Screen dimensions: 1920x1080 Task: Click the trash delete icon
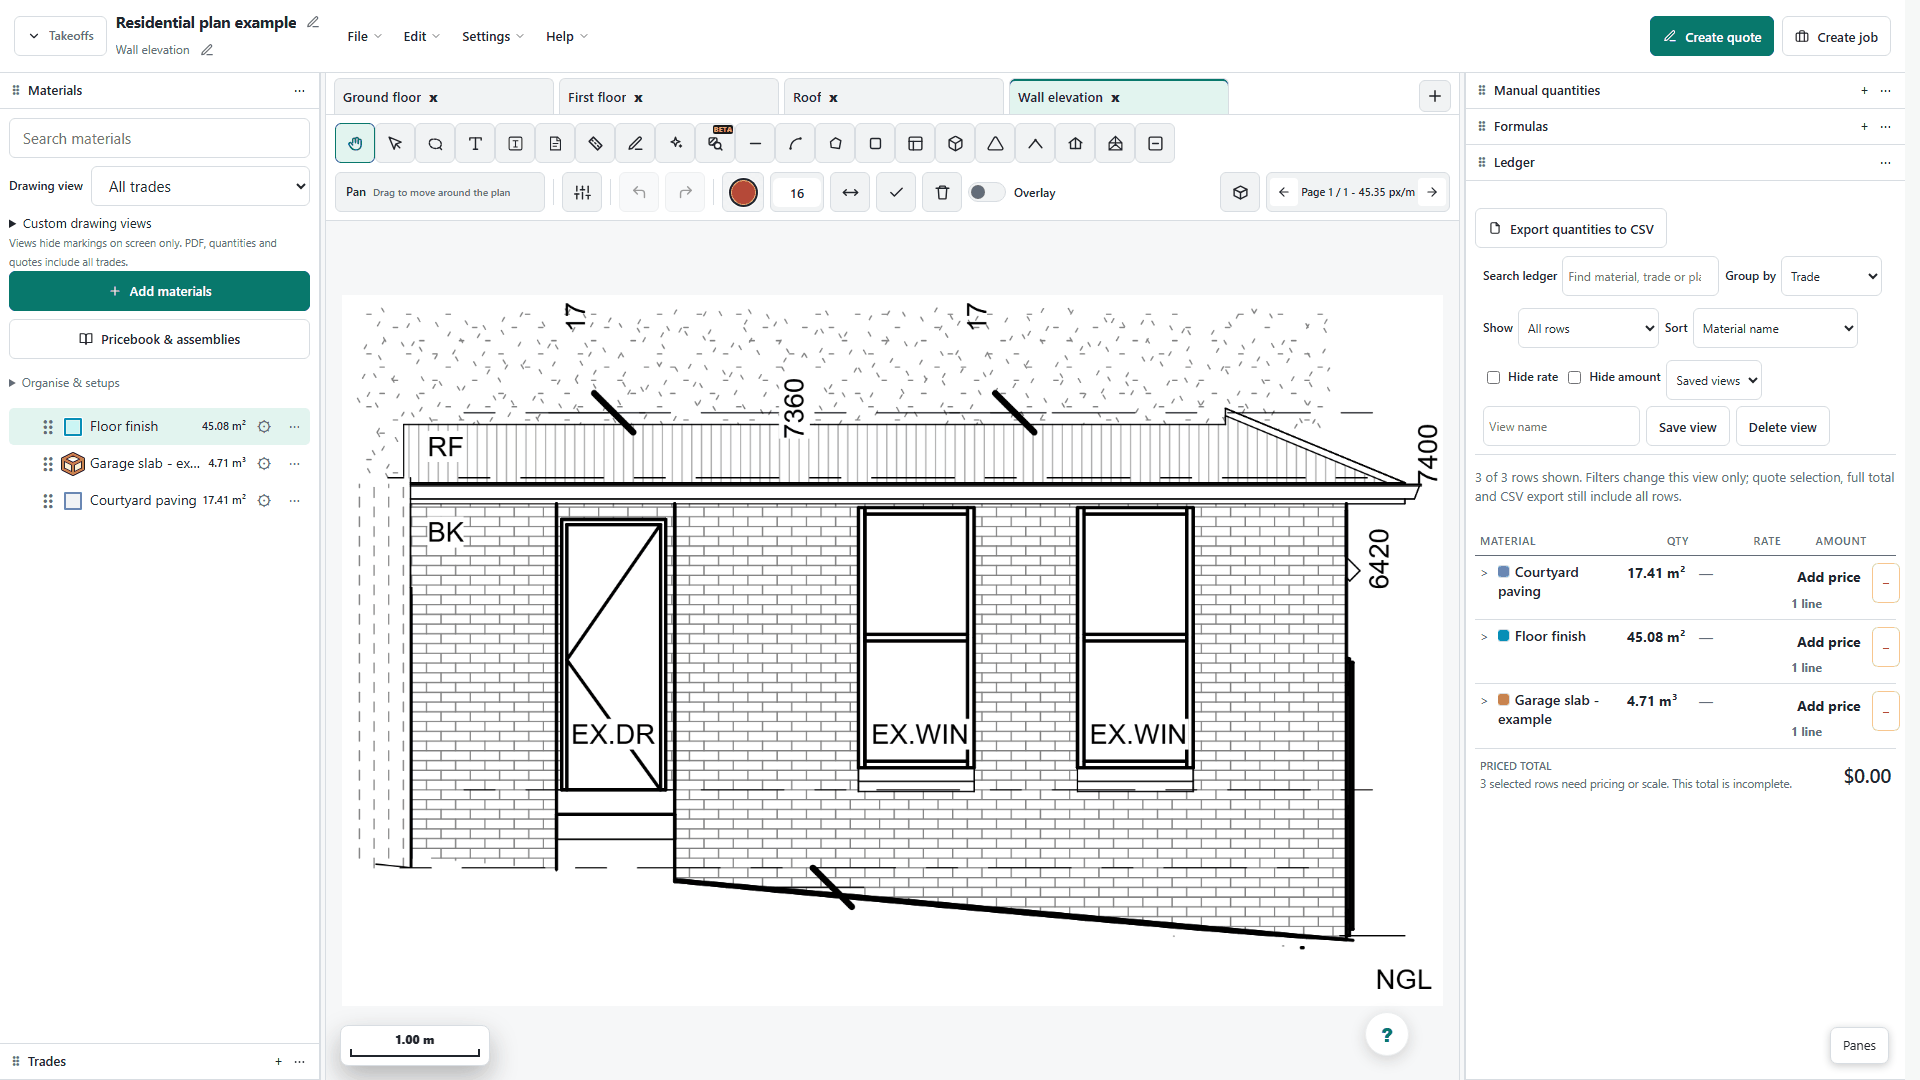942,193
